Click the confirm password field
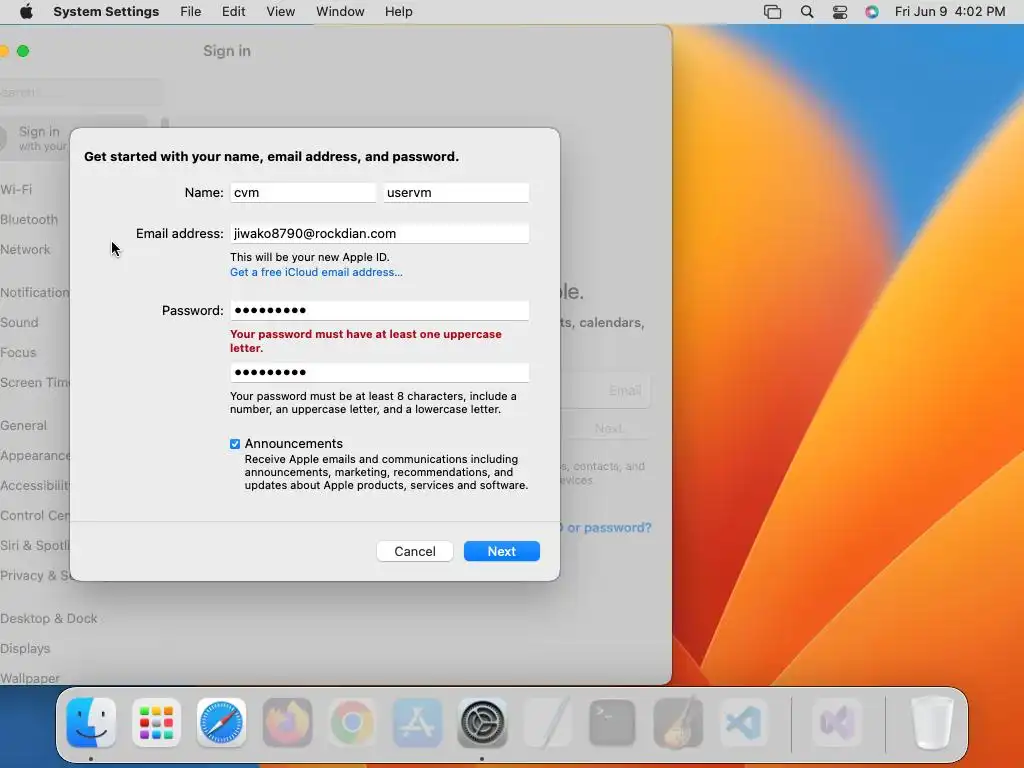This screenshot has width=1024, height=768. [x=379, y=372]
